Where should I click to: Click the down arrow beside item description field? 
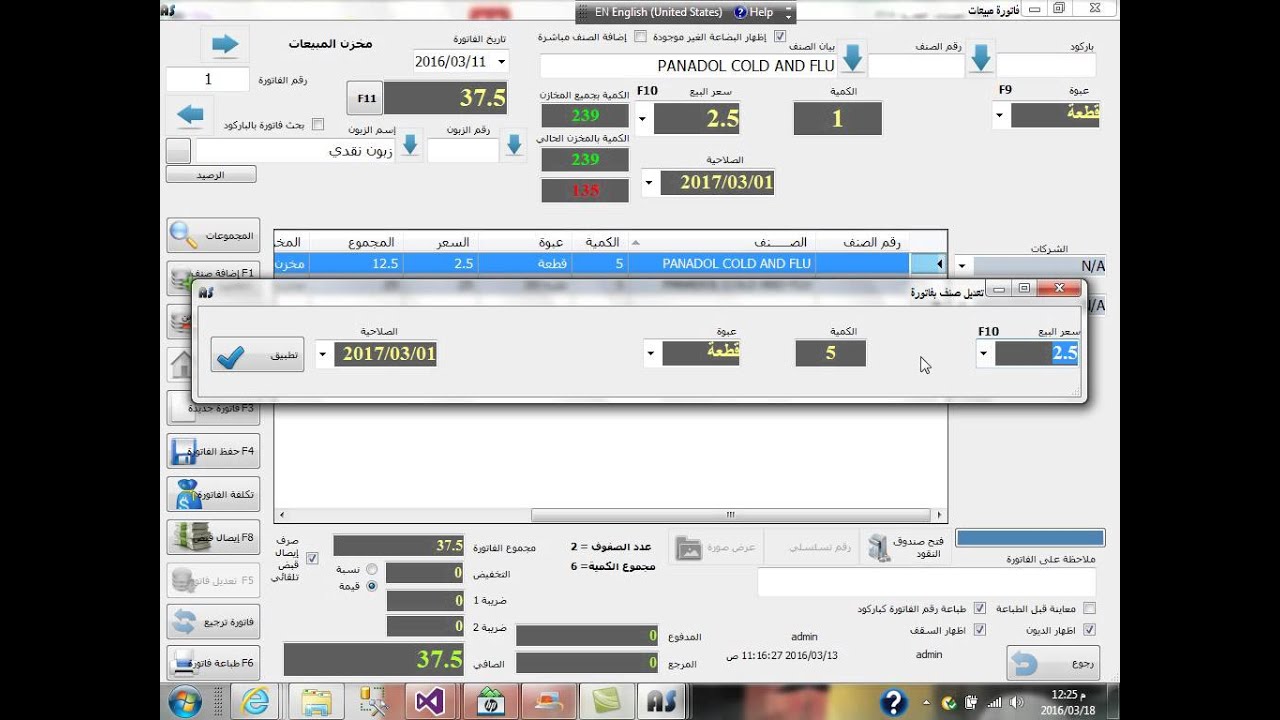click(852, 58)
